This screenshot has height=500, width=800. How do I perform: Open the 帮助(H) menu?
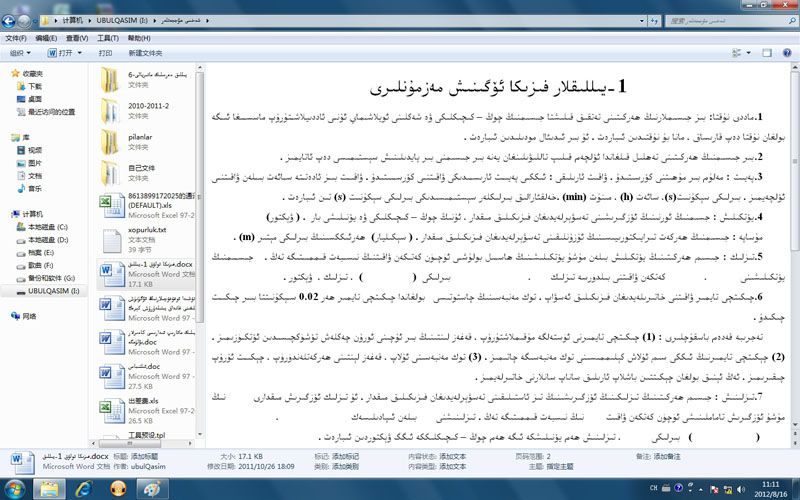(139, 38)
